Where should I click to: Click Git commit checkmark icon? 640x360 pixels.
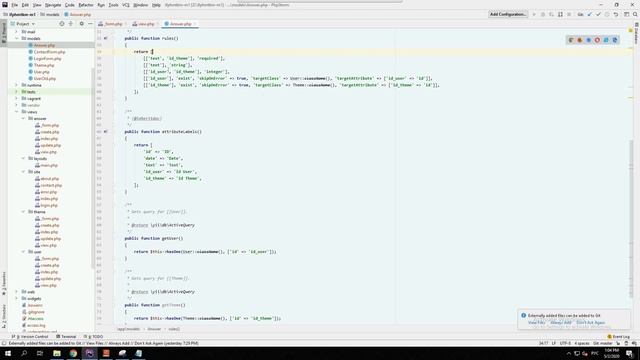point(598,14)
